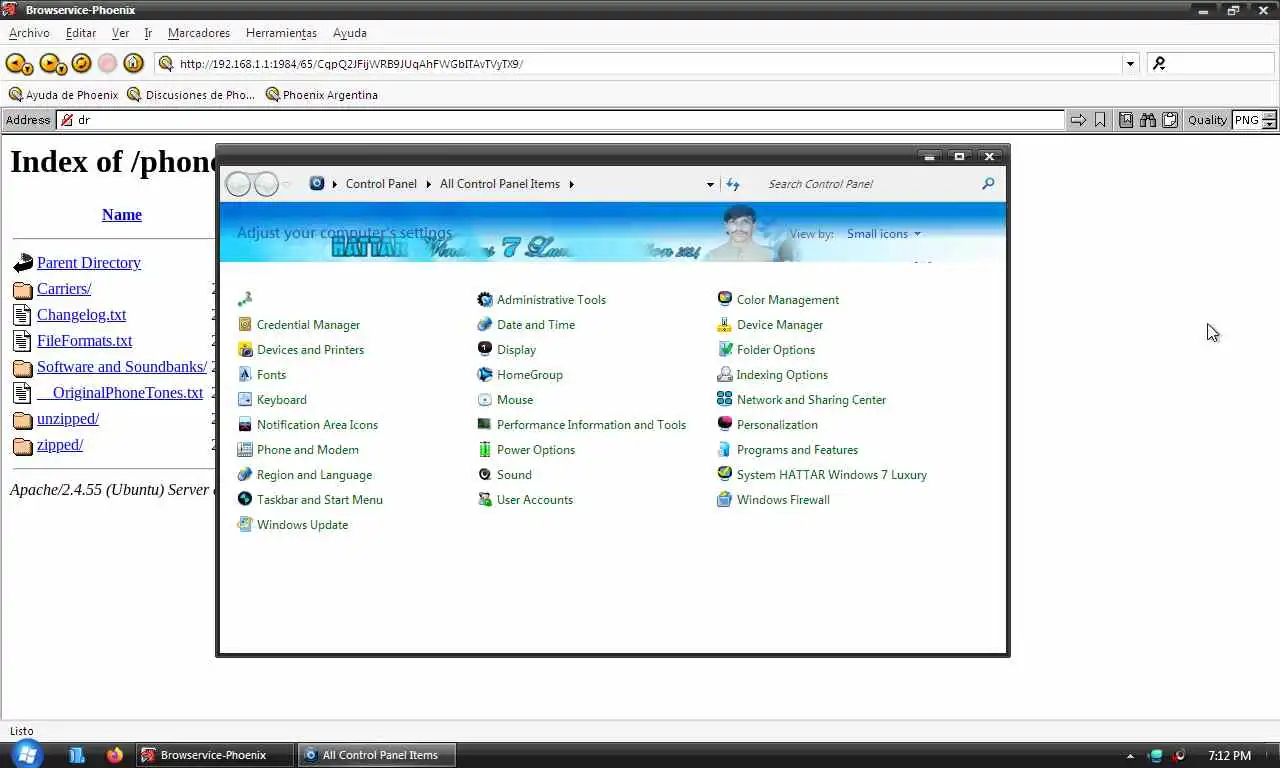Click the browser Back arrow button
Image resolution: width=1280 pixels, height=768 pixels.
(x=18, y=64)
